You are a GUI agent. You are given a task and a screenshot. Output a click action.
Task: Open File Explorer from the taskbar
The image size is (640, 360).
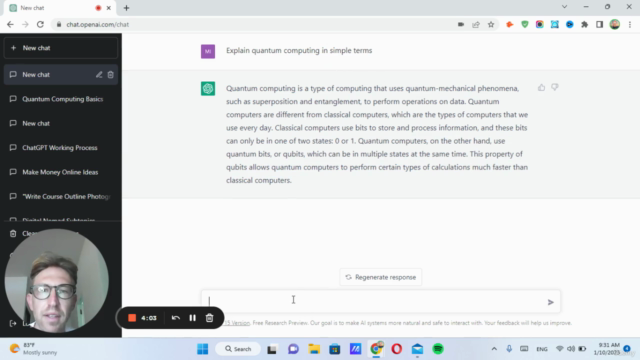pos(314,349)
